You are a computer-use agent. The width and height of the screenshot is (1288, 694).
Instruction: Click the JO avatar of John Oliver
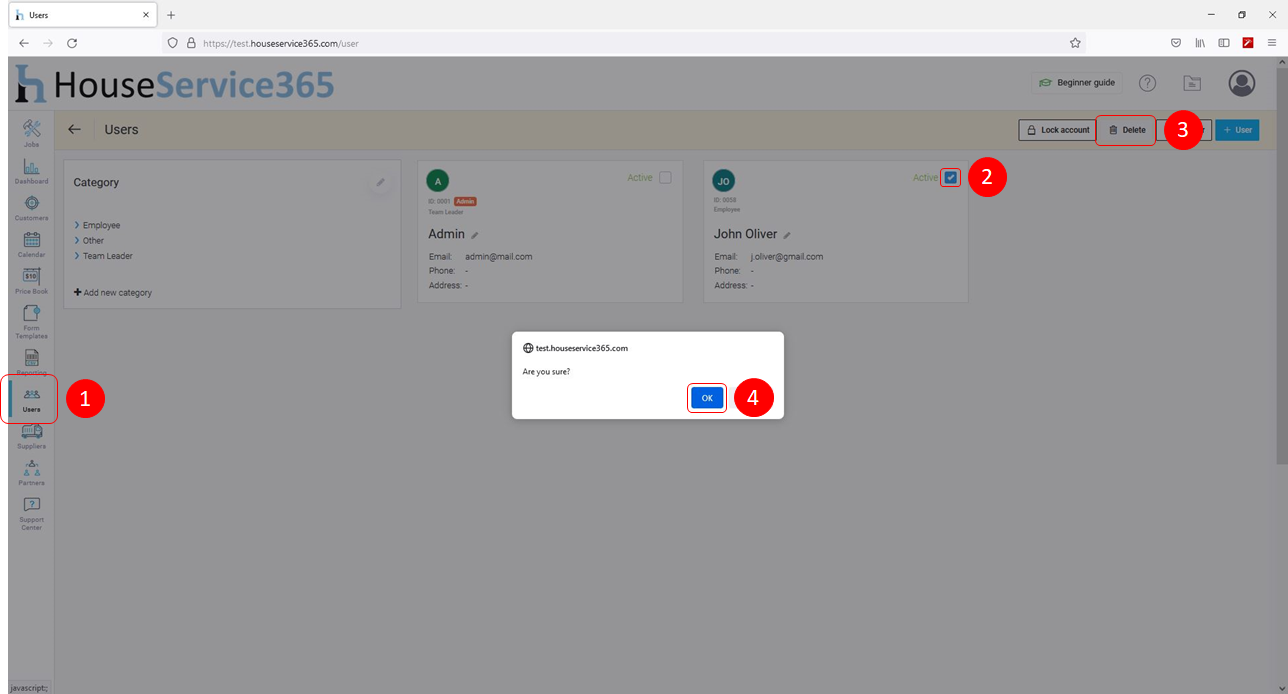coord(724,181)
